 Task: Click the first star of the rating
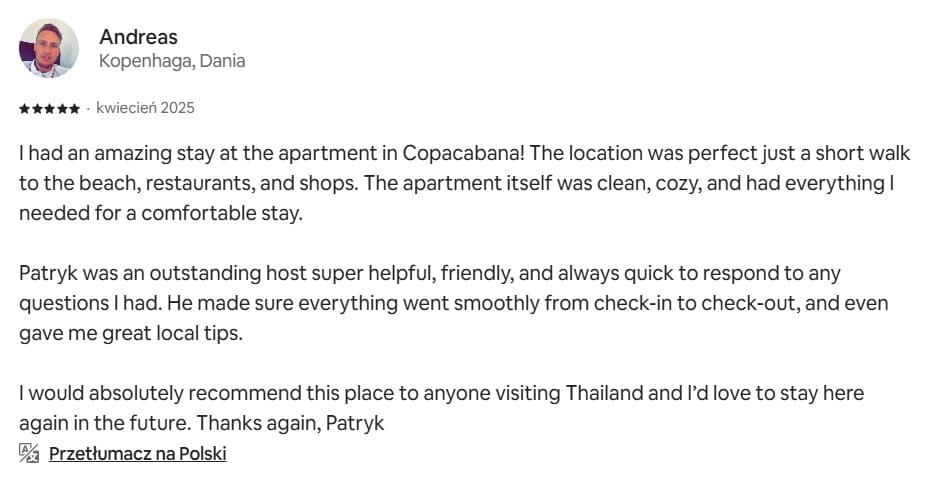(x=24, y=108)
